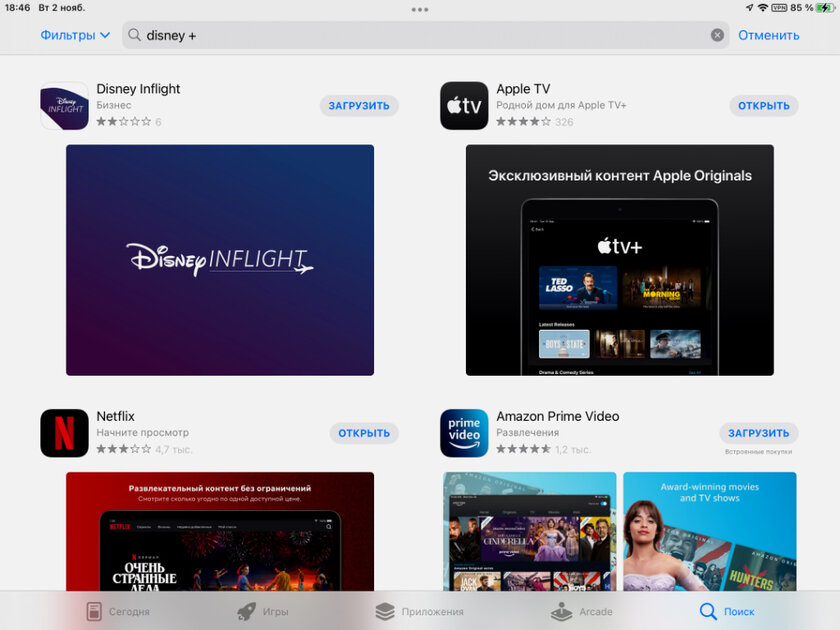This screenshot has height=630, width=840.
Task: Tap the Wi-Fi icon in status bar
Action: pos(762,8)
